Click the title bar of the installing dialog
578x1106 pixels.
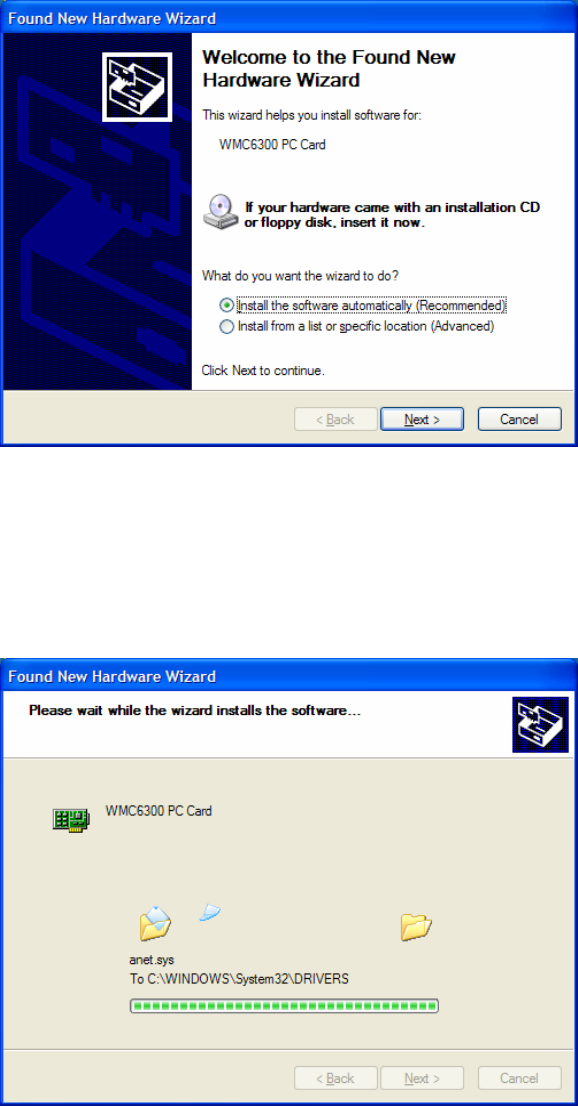[289, 676]
